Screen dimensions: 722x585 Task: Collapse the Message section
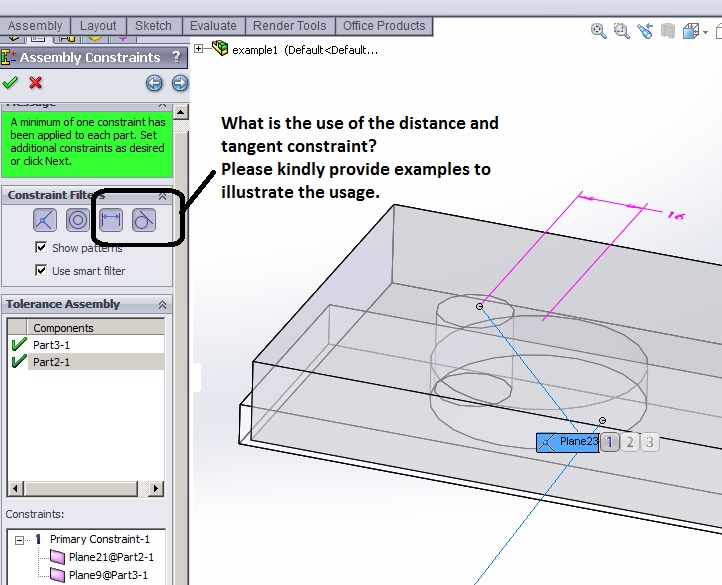click(x=162, y=105)
